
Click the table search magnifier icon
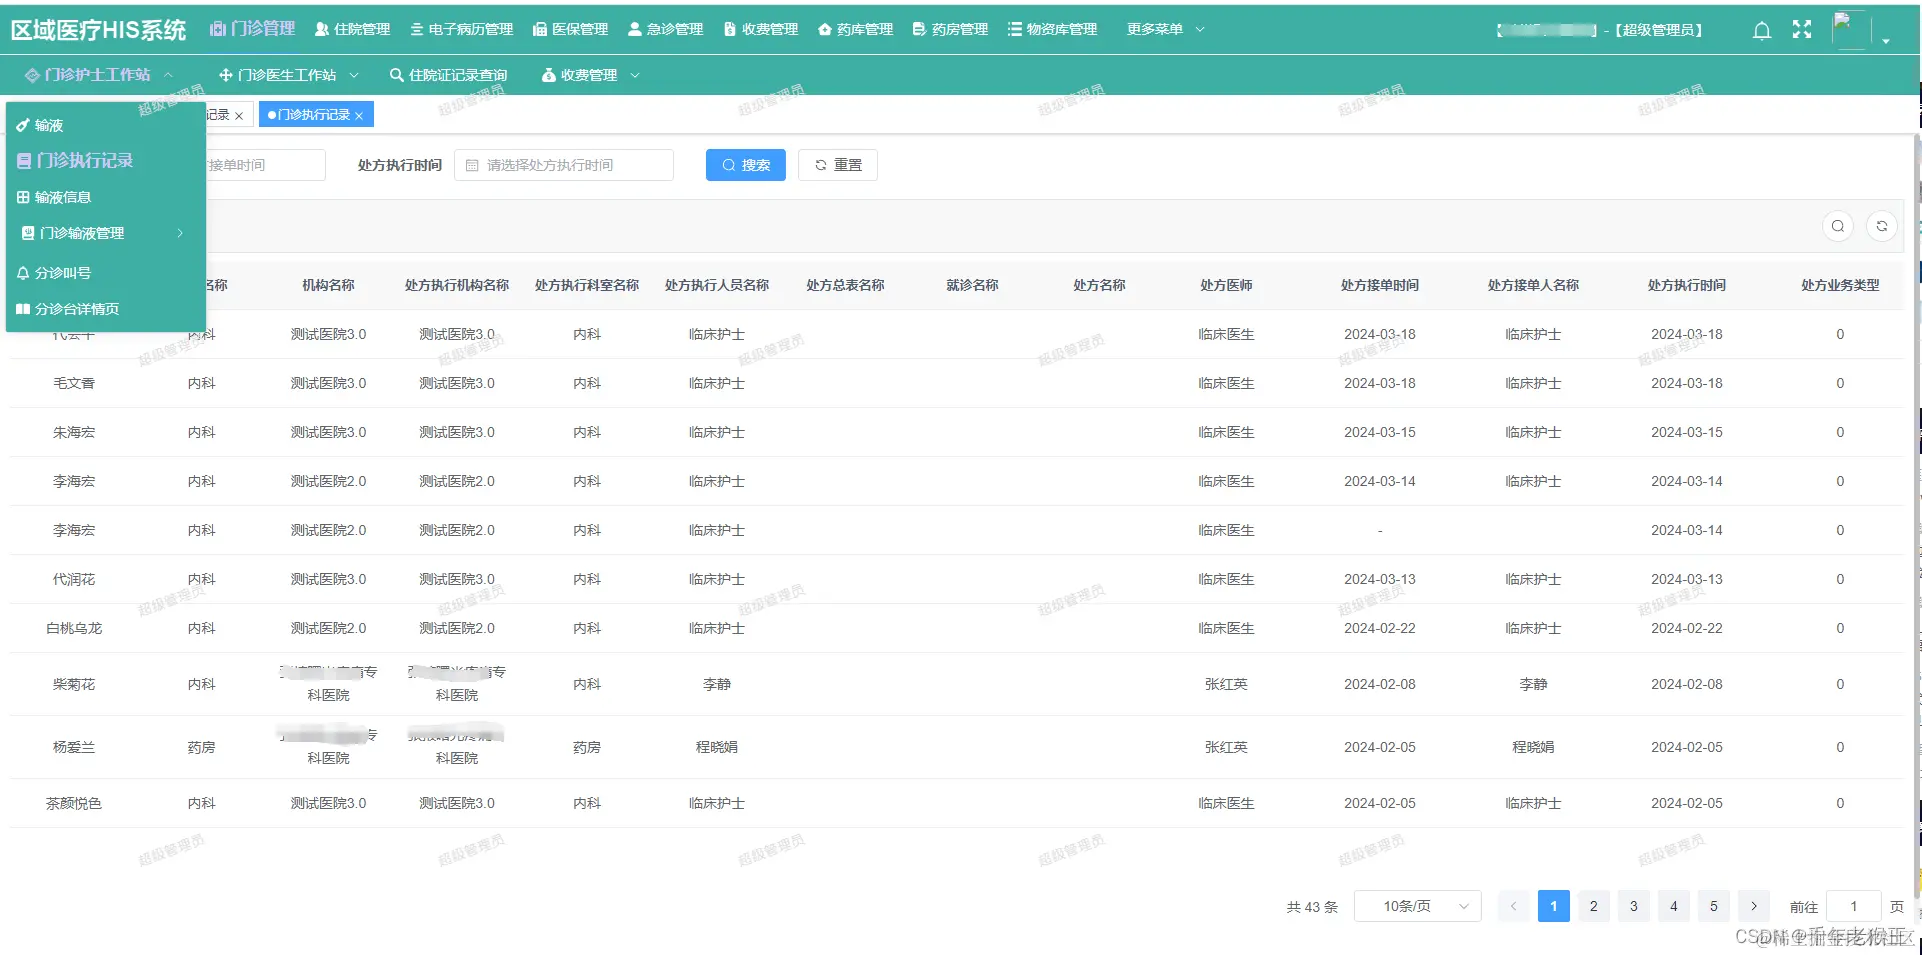coord(1837,226)
